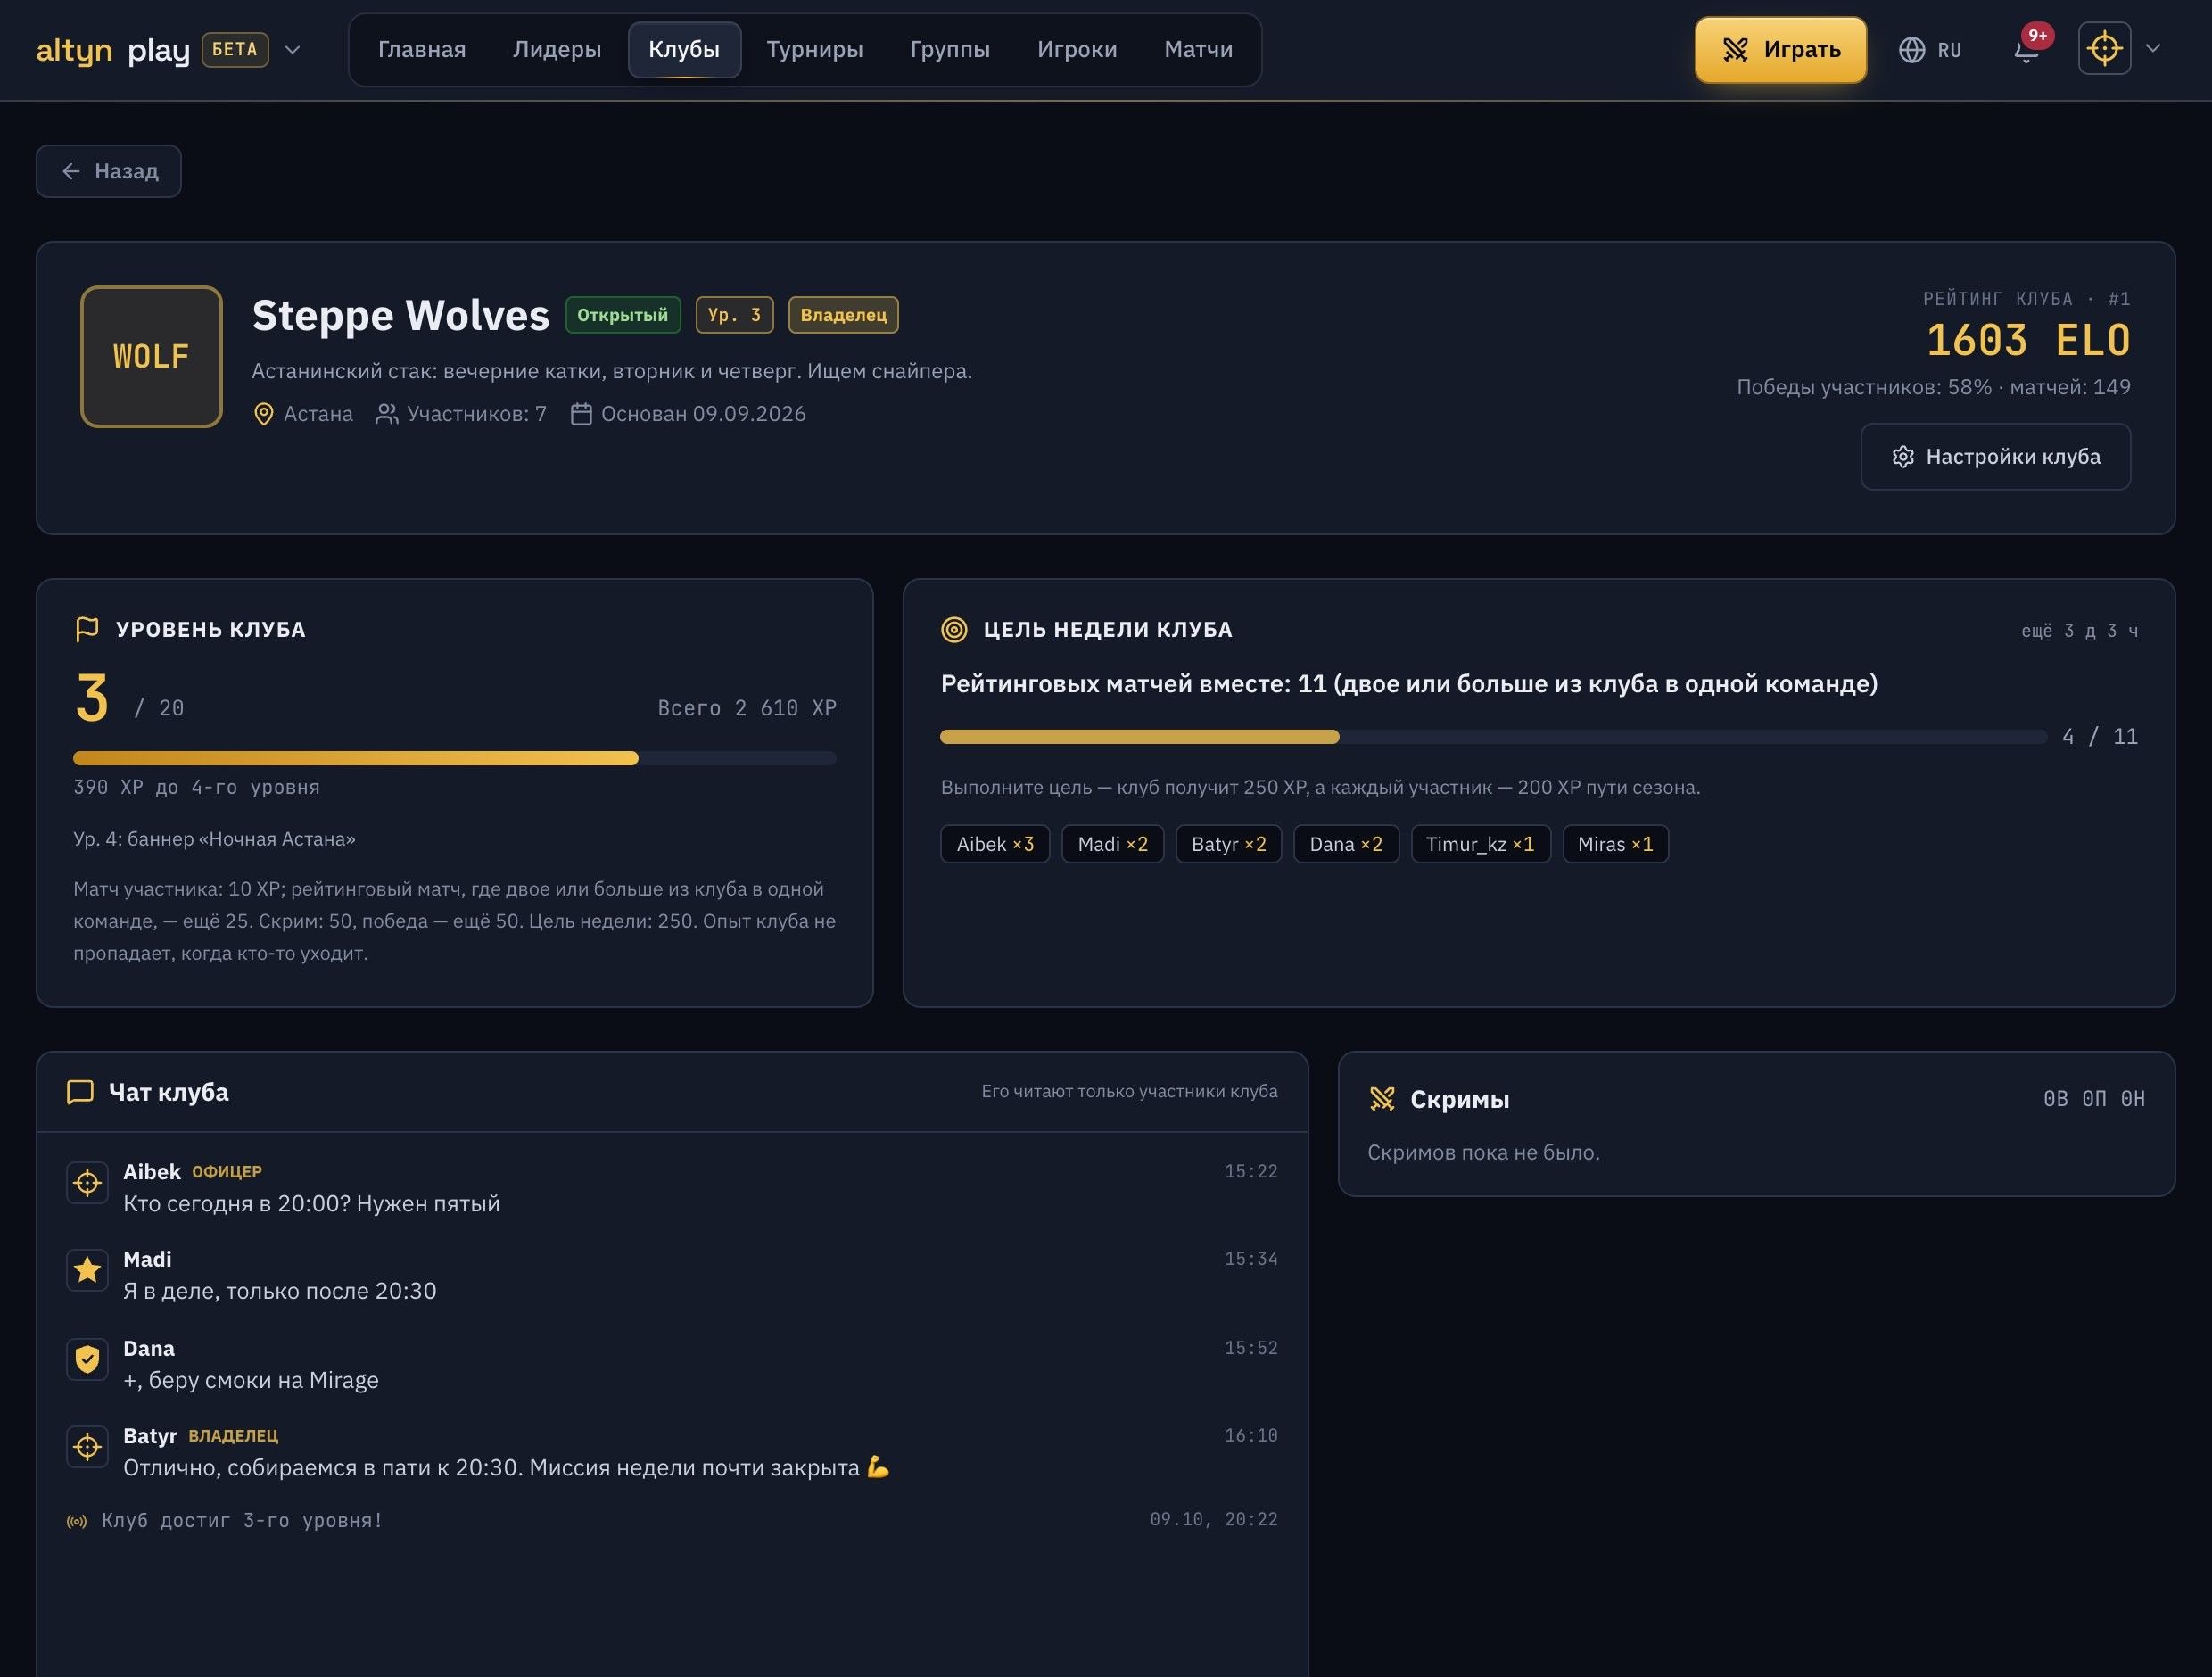This screenshot has height=1677, width=2212.
Task: Click the chat bubble icon of Чат клуба
Action: point(80,1092)
